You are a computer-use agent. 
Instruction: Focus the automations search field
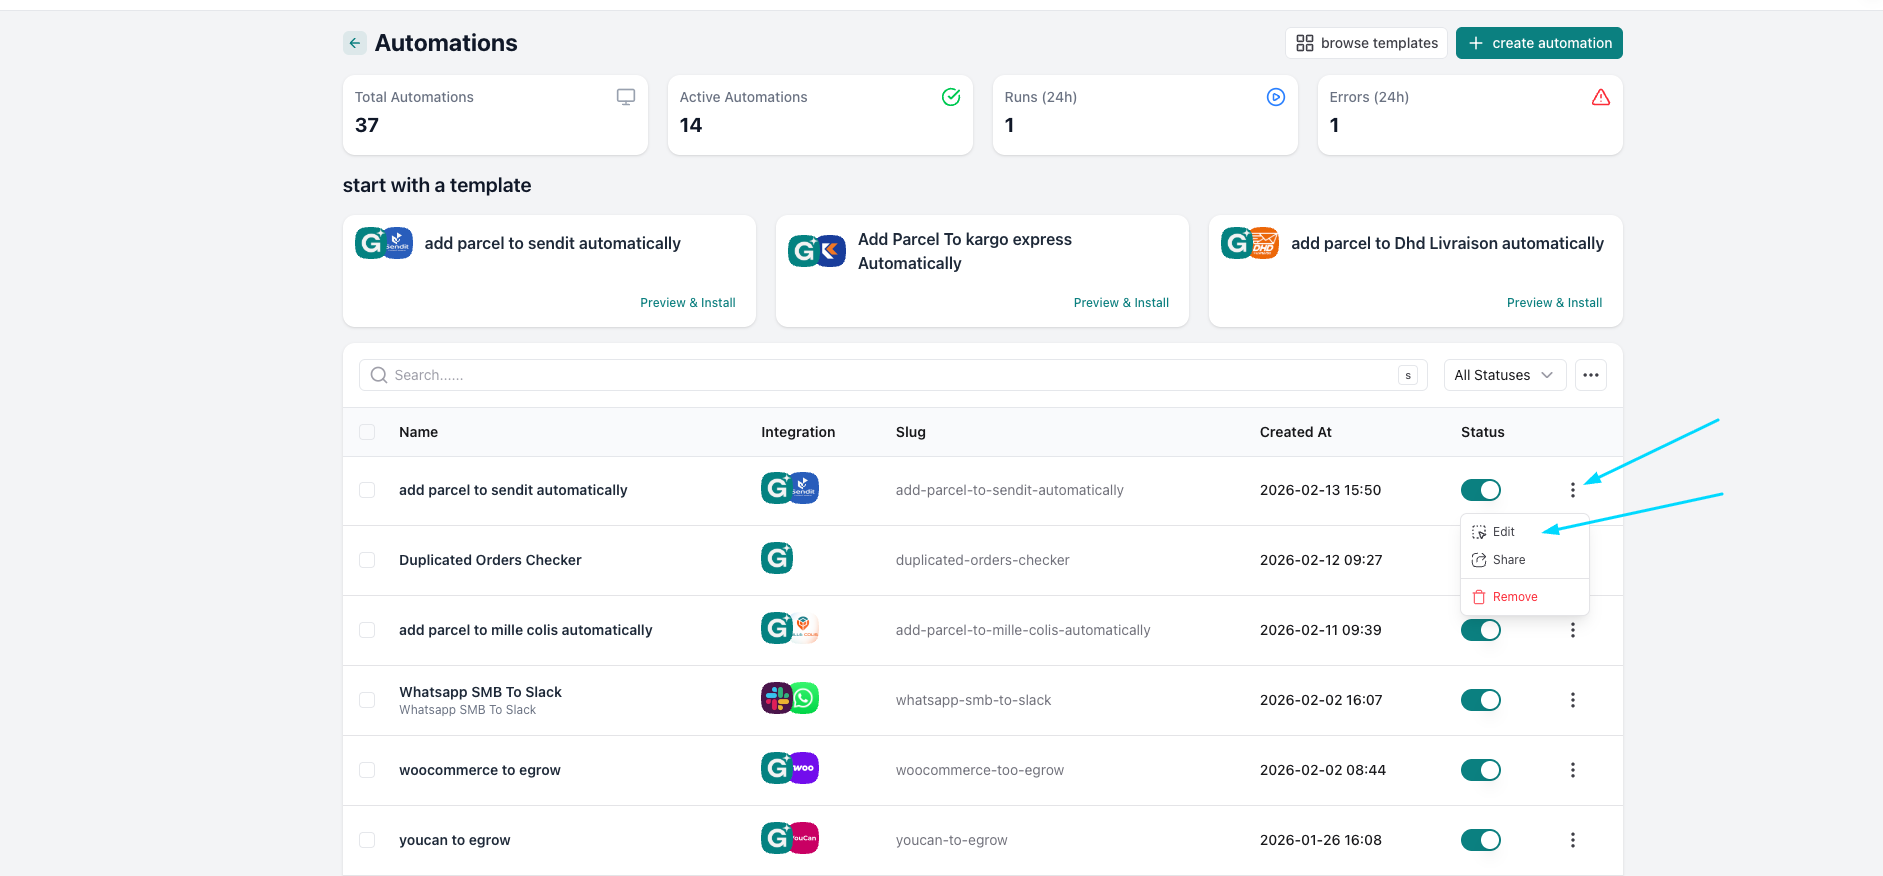(x=880, y=375)
